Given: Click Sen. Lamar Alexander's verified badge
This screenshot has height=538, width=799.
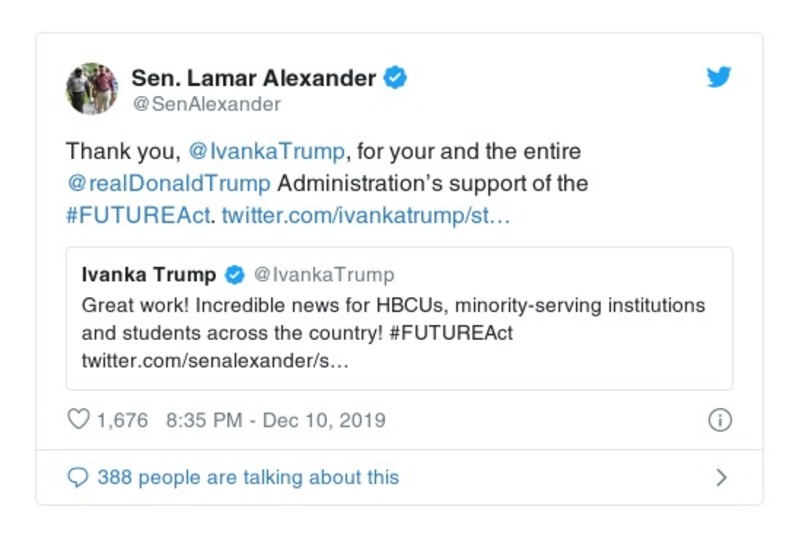Looking at the screenshot, I should coord(396,78).
